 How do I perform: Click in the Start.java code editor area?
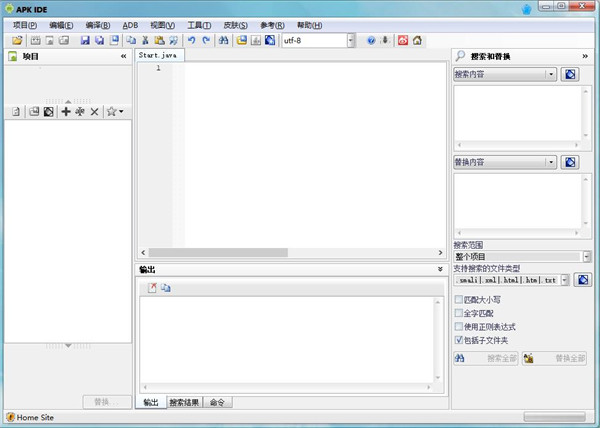pyautogui.click(x=315, y=155)
